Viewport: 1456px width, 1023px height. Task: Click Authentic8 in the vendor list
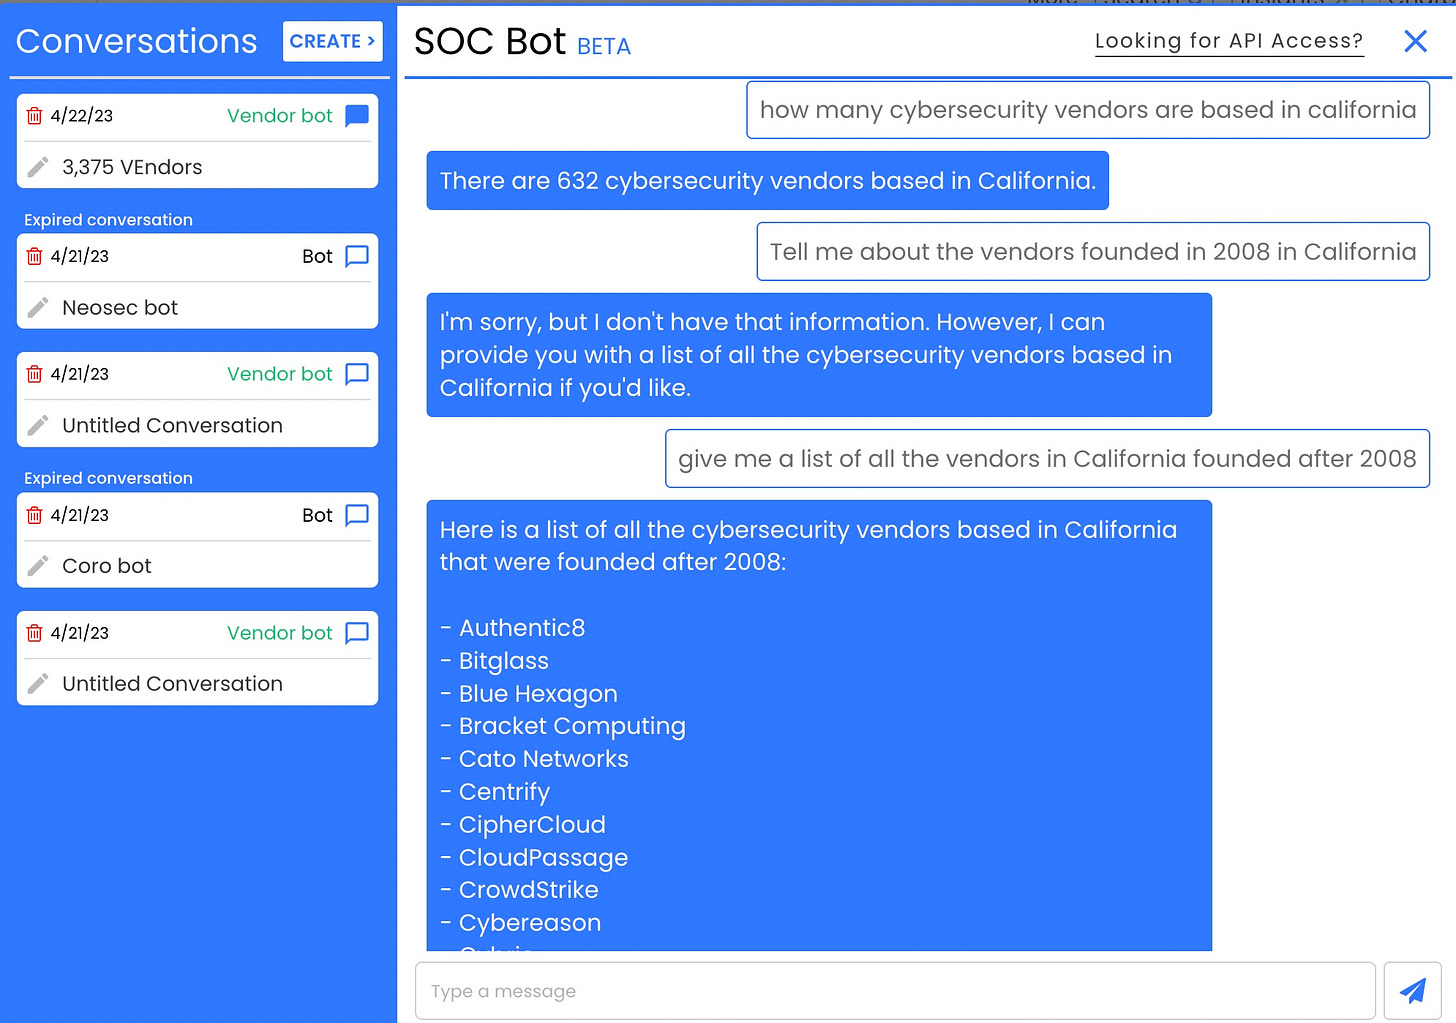pos(522,628)
